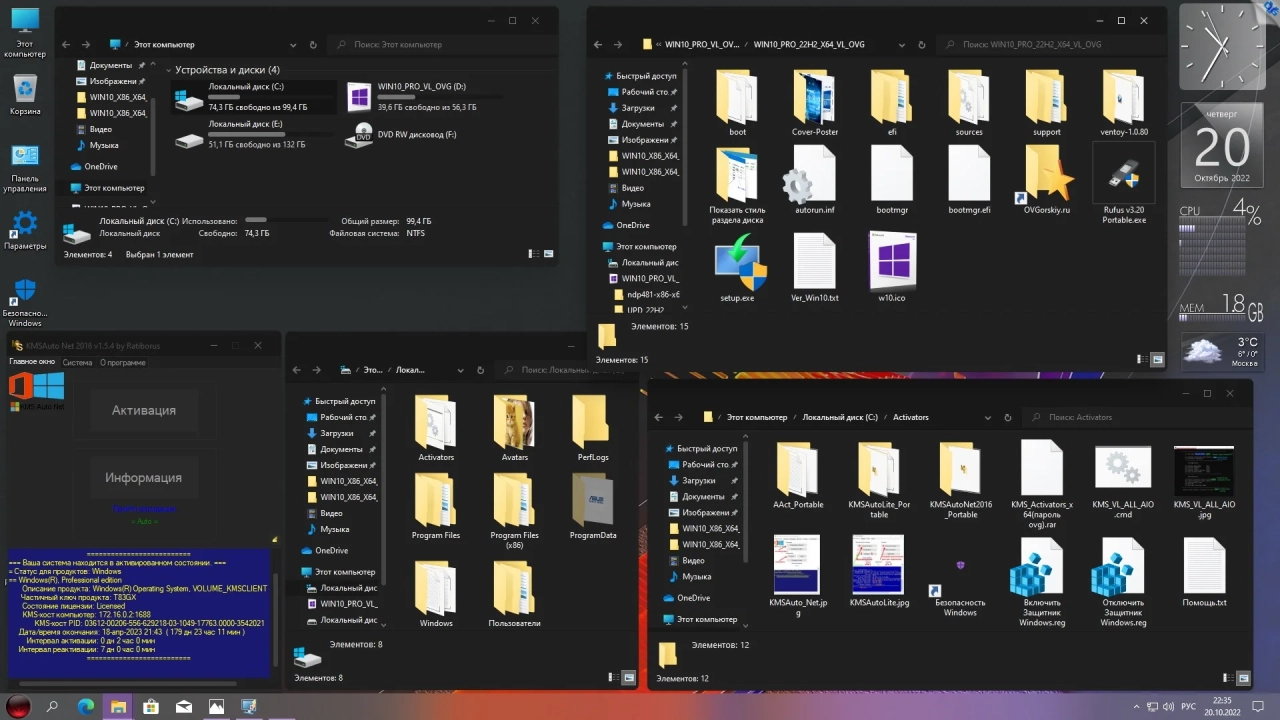
Task: Refresh the Activators window
Action: pyautogui.click(x=1006, y=417)
